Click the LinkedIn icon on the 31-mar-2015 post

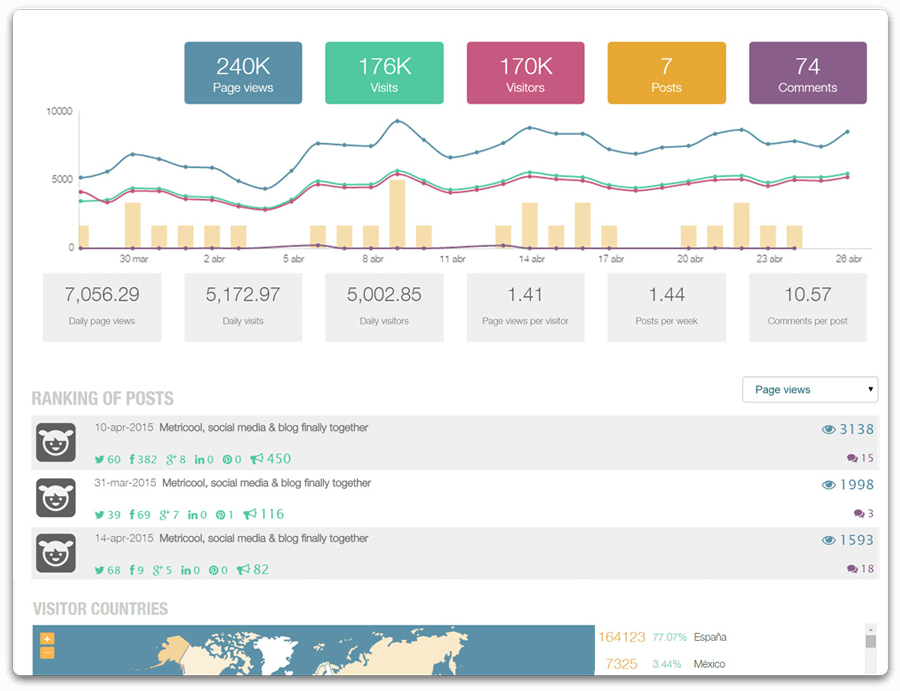pyautogui.click(x=192, y=515)
